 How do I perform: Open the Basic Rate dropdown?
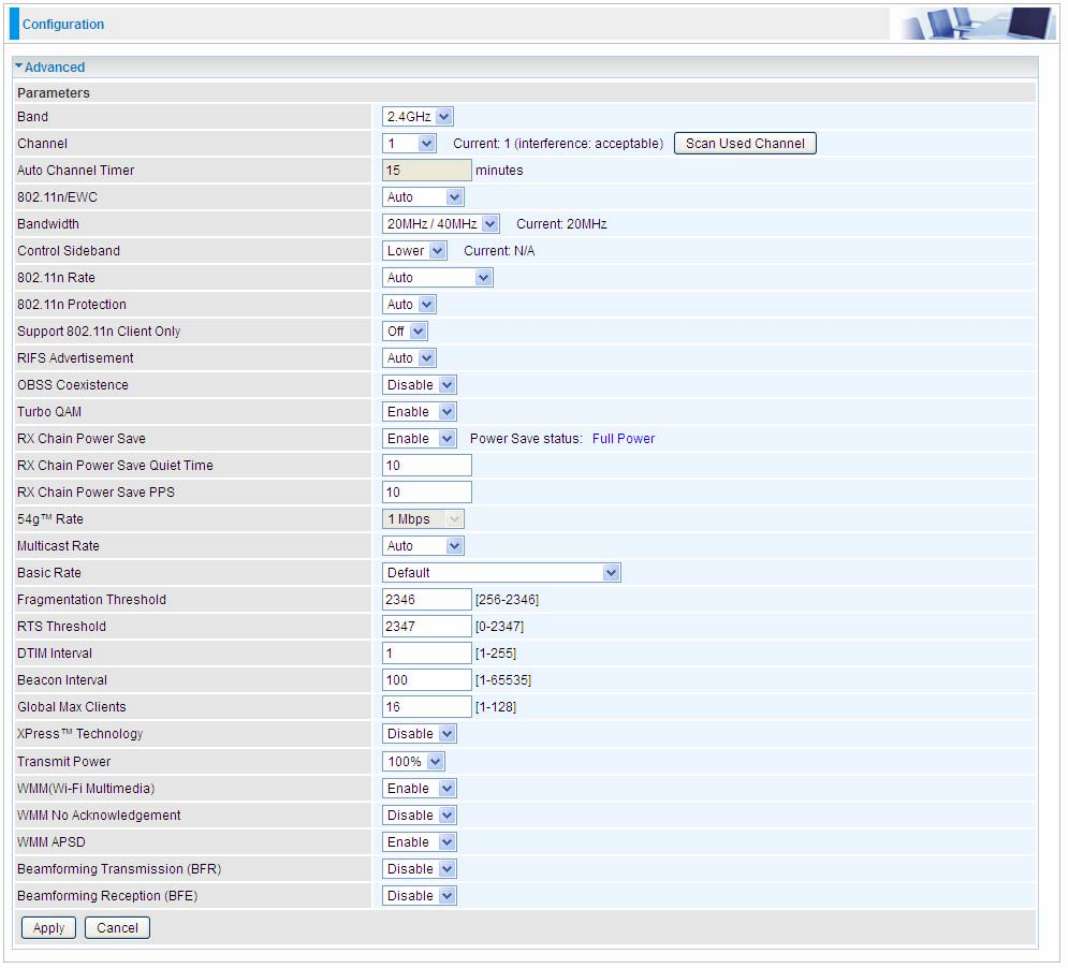click(502, 574)
